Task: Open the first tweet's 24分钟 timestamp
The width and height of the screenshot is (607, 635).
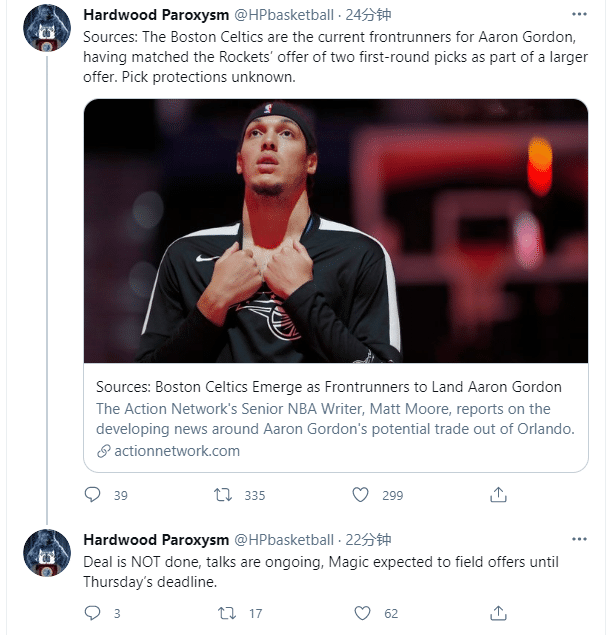Action: 369,16
